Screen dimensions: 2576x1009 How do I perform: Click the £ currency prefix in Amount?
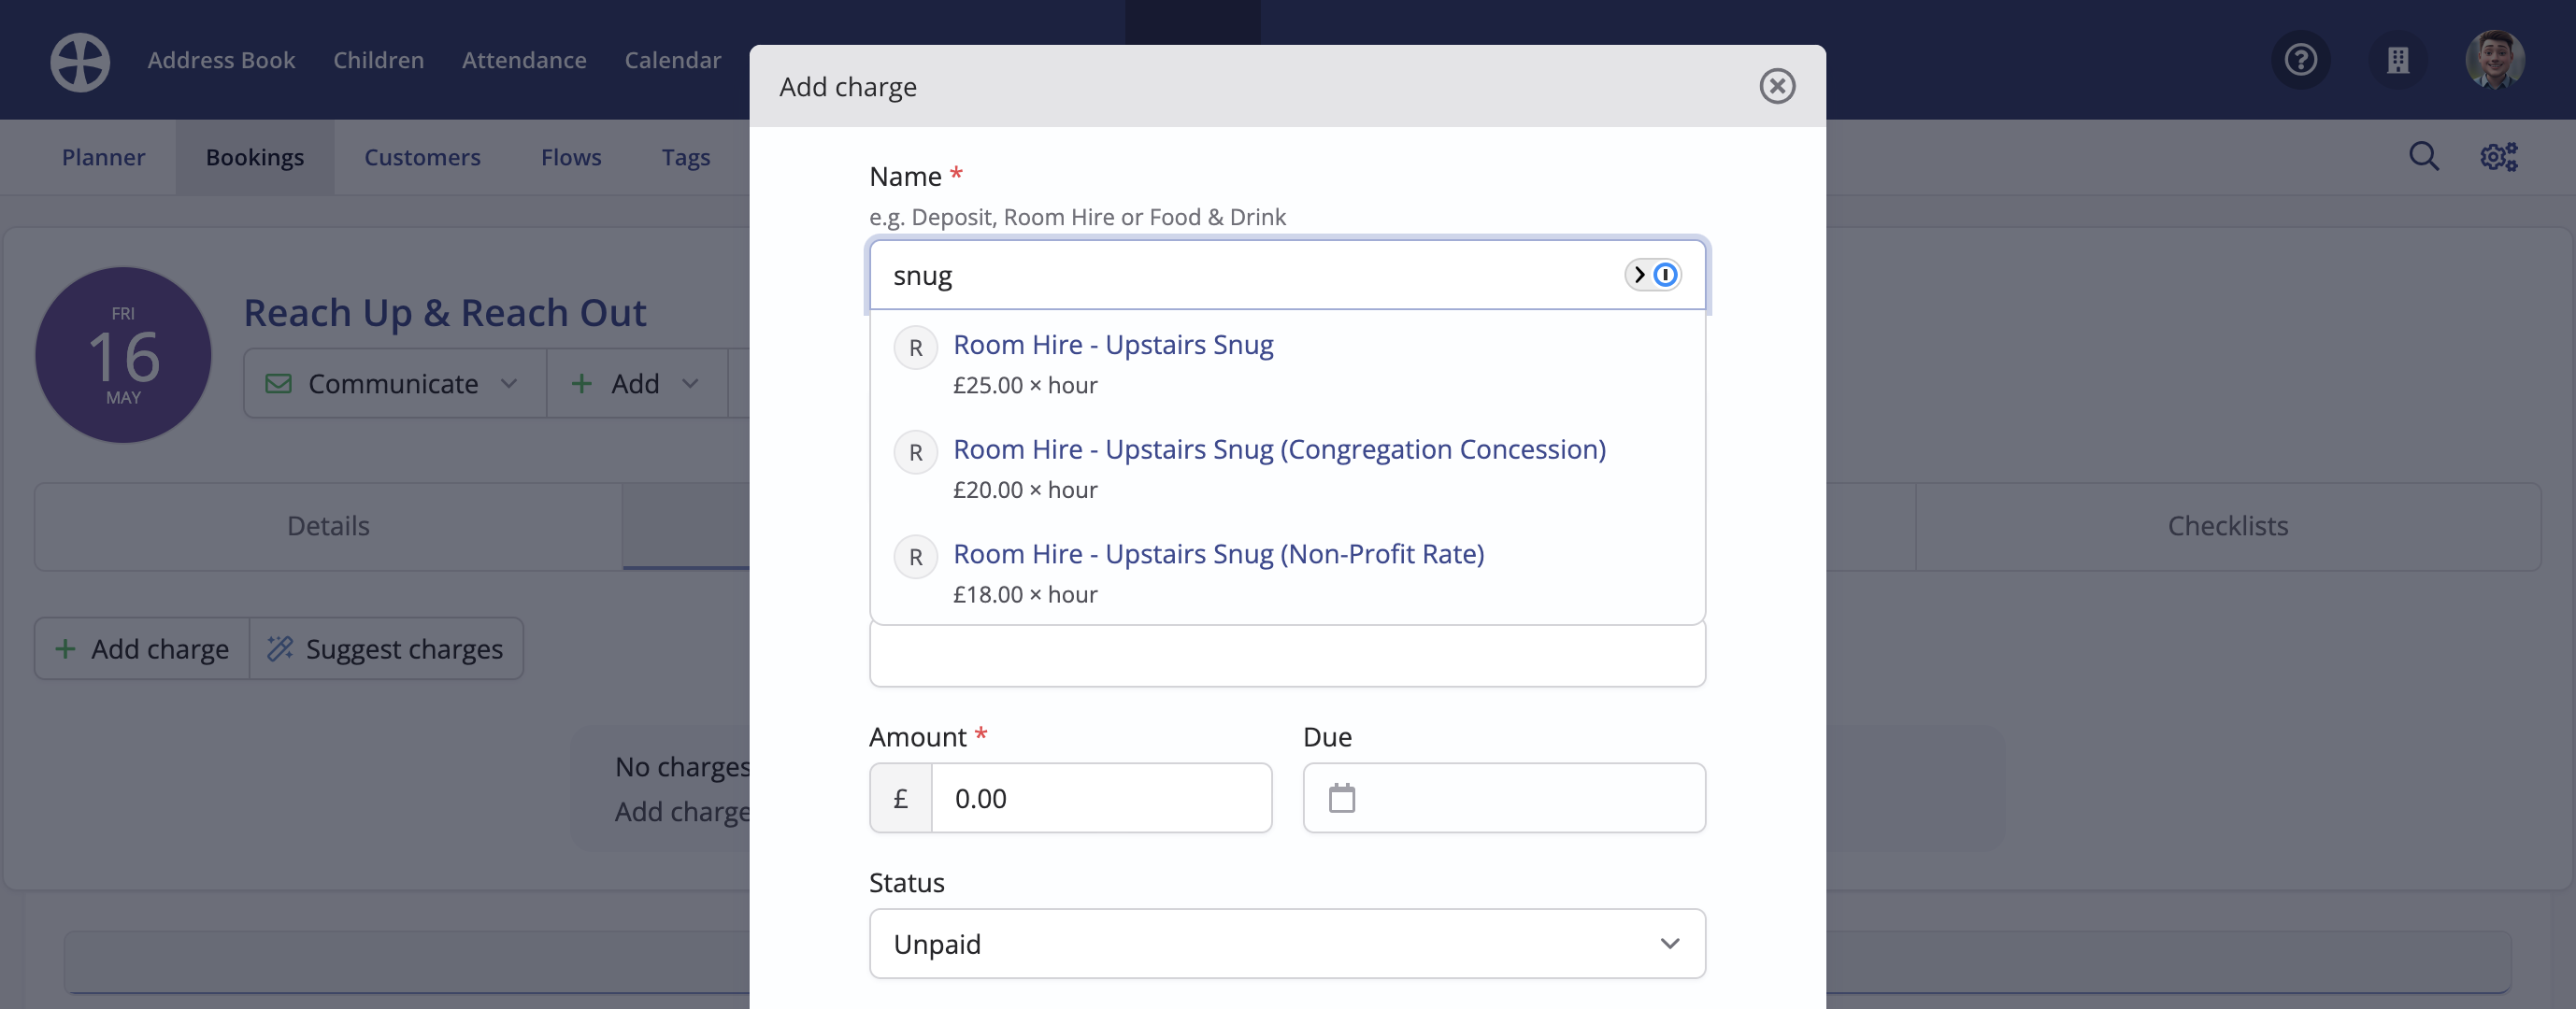click(x=901, y=798)
